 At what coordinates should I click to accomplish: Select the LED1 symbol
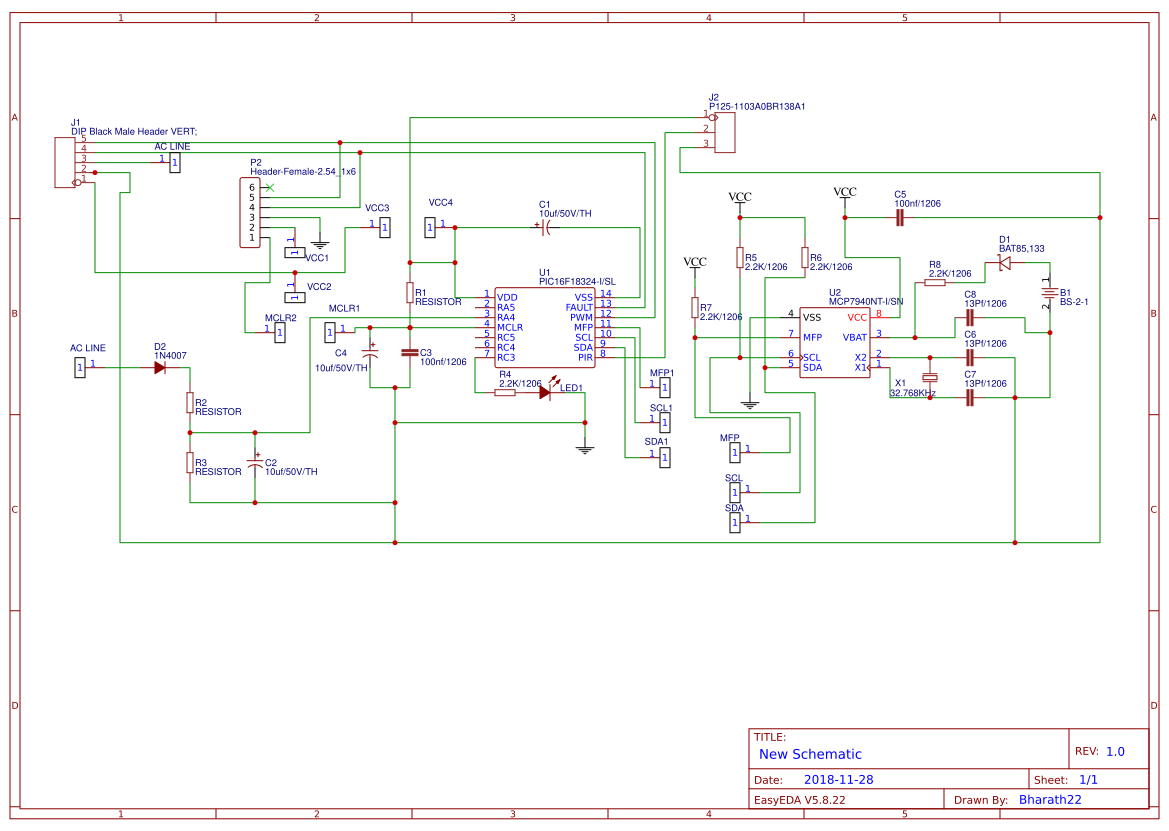(545, 393)
